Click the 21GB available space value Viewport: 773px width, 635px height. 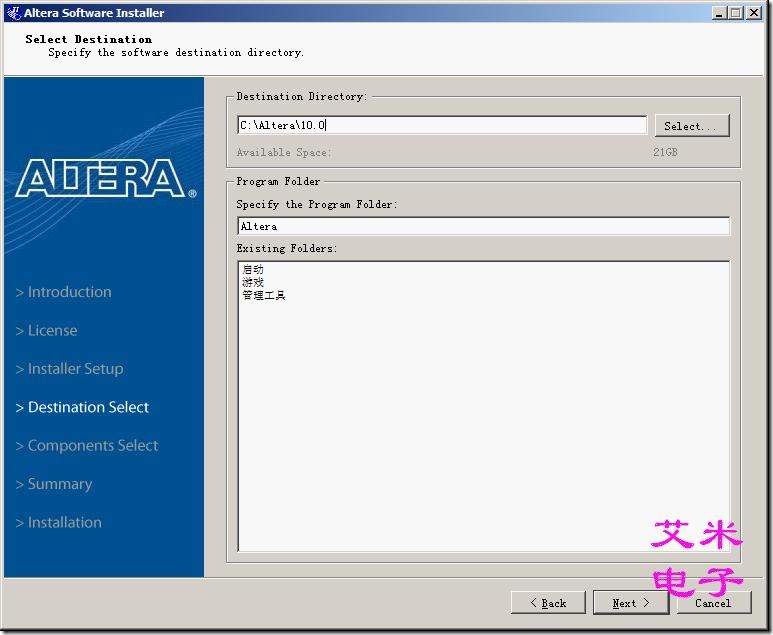pos(665,152)
